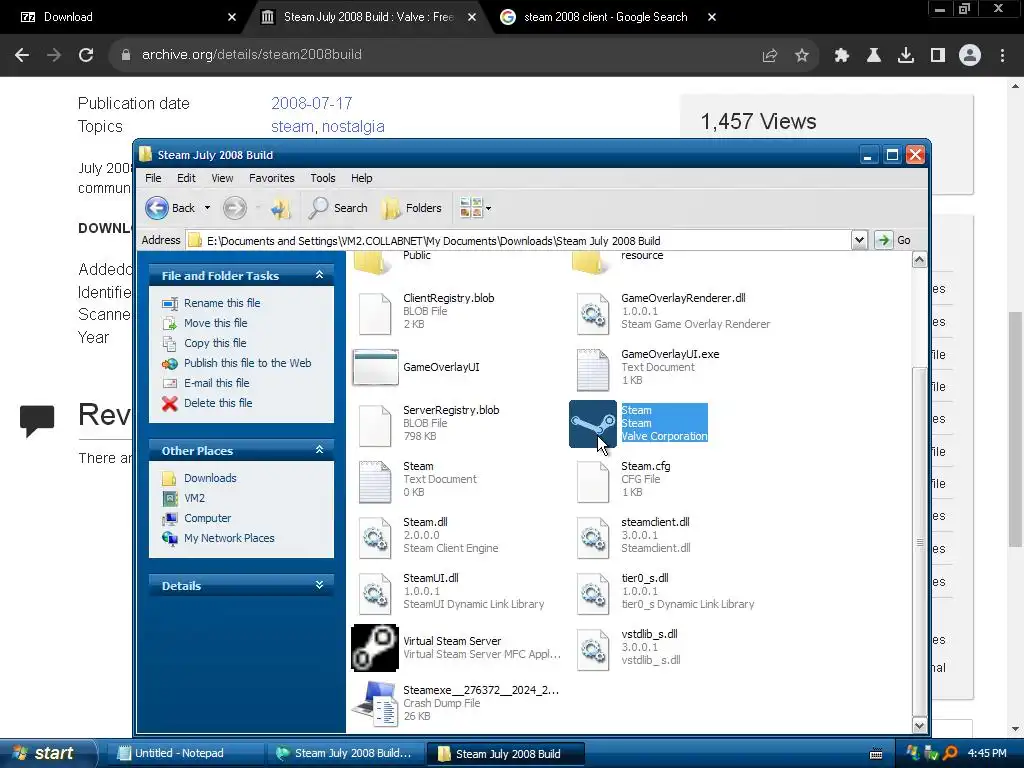Image resolution: width=1024 pixels, height=768 pixels.
Task: Click Rename this file link
Action: 222,303
